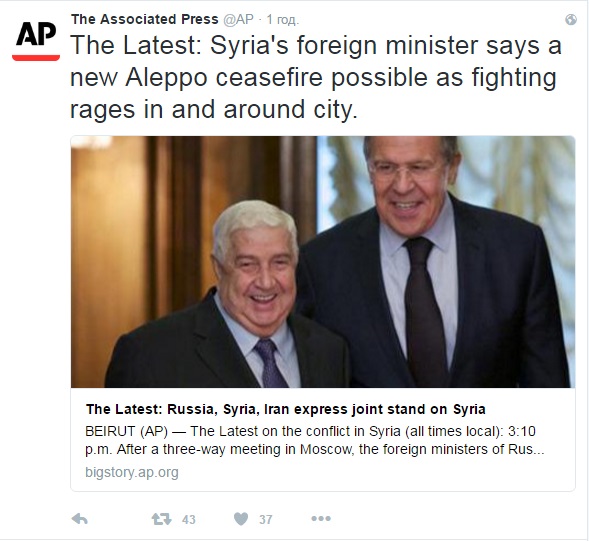Open the tweet timestamp "1 год."

pyautogui.click(x=282, y=20)
